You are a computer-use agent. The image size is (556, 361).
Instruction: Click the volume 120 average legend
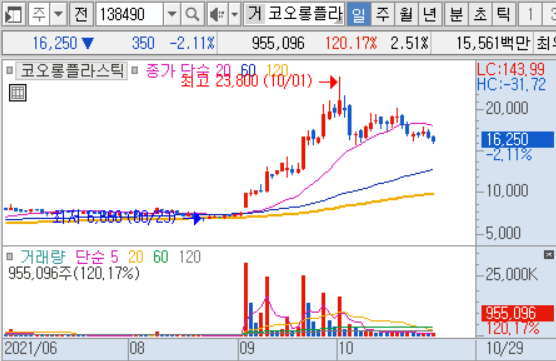190,256
